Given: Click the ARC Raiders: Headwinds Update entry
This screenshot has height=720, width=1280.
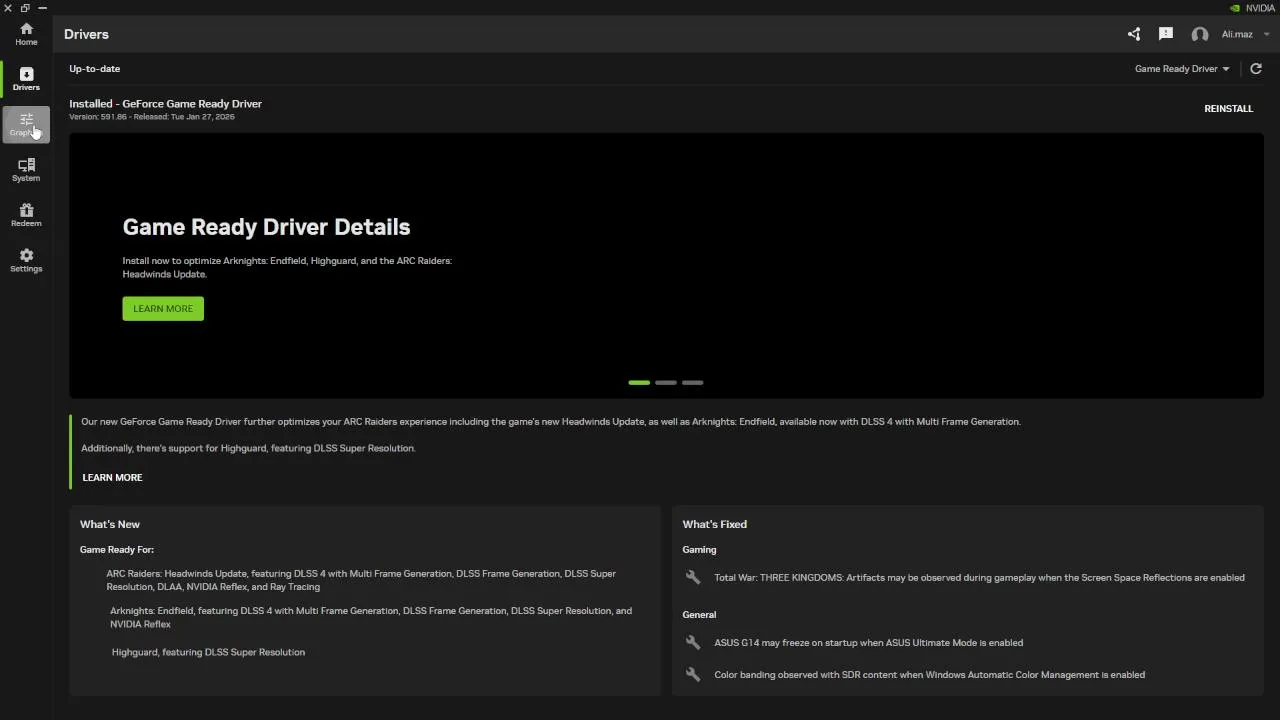Looking at the screenshot, I should click(361, 580).
